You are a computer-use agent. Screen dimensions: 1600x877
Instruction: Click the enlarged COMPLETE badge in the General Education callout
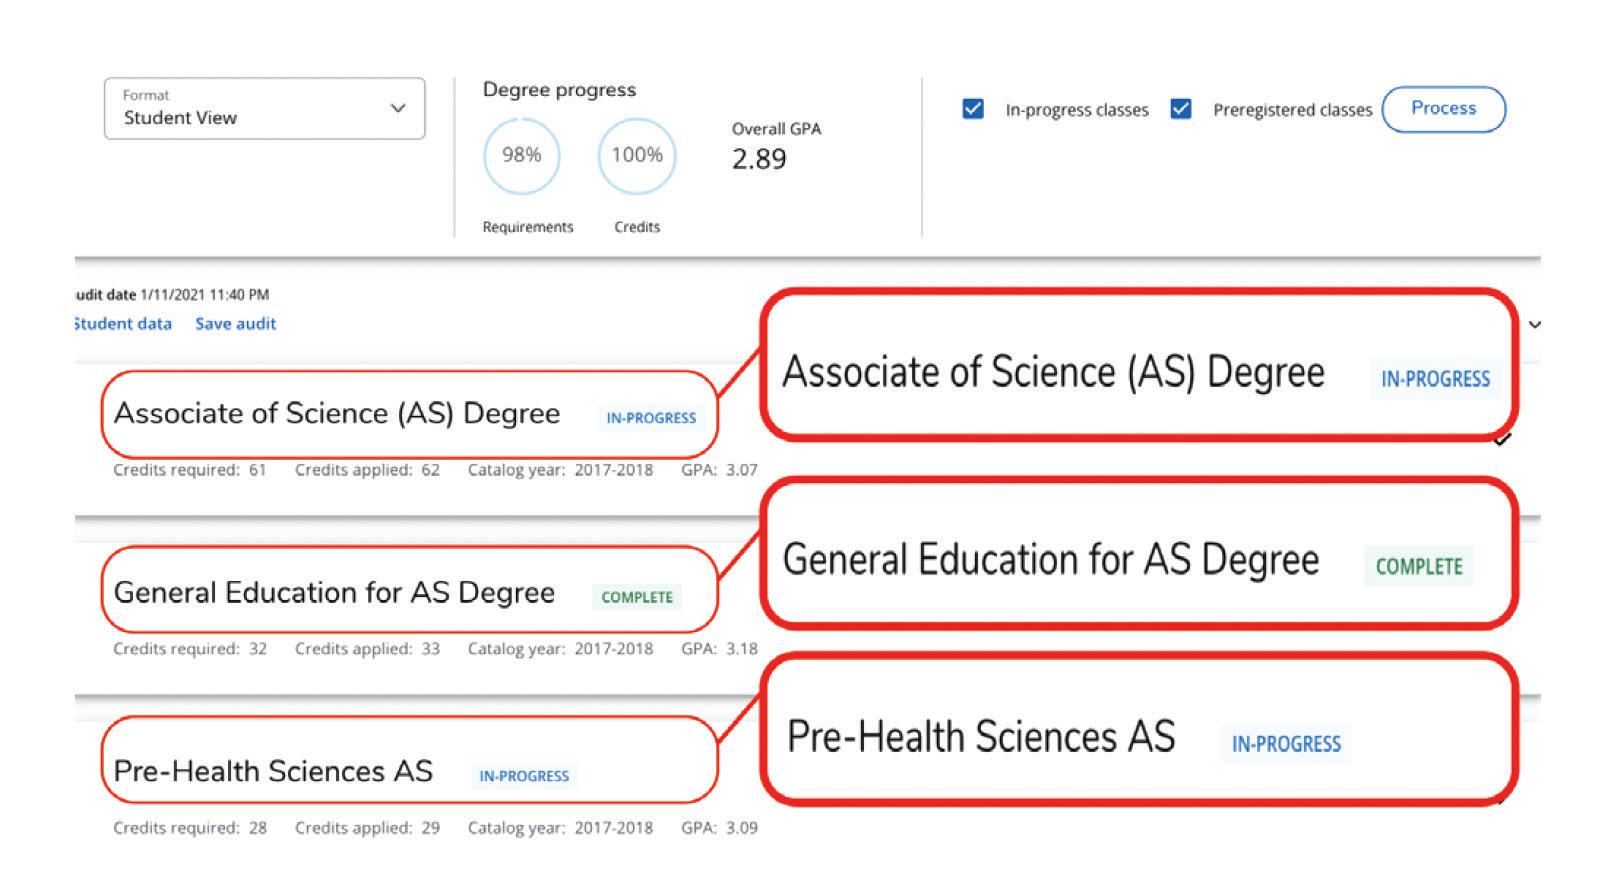1419,567
